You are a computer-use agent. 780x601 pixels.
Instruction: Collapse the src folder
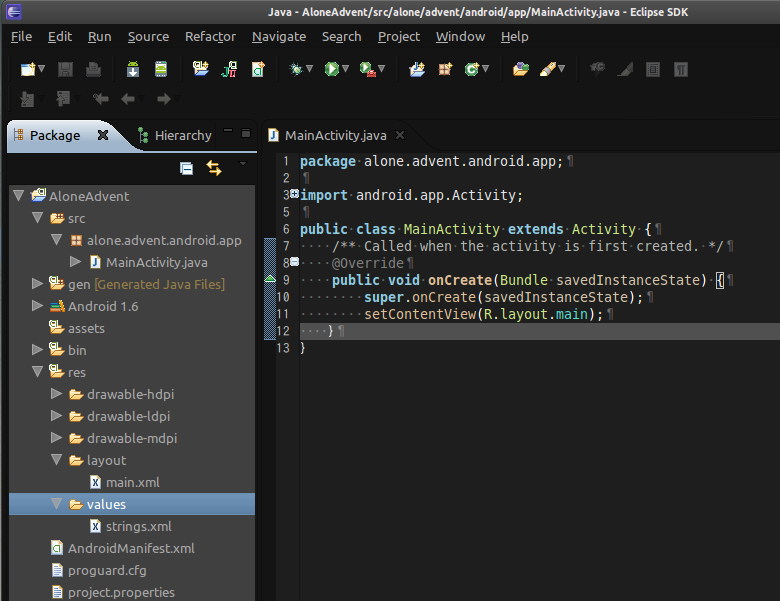point(37,217)
